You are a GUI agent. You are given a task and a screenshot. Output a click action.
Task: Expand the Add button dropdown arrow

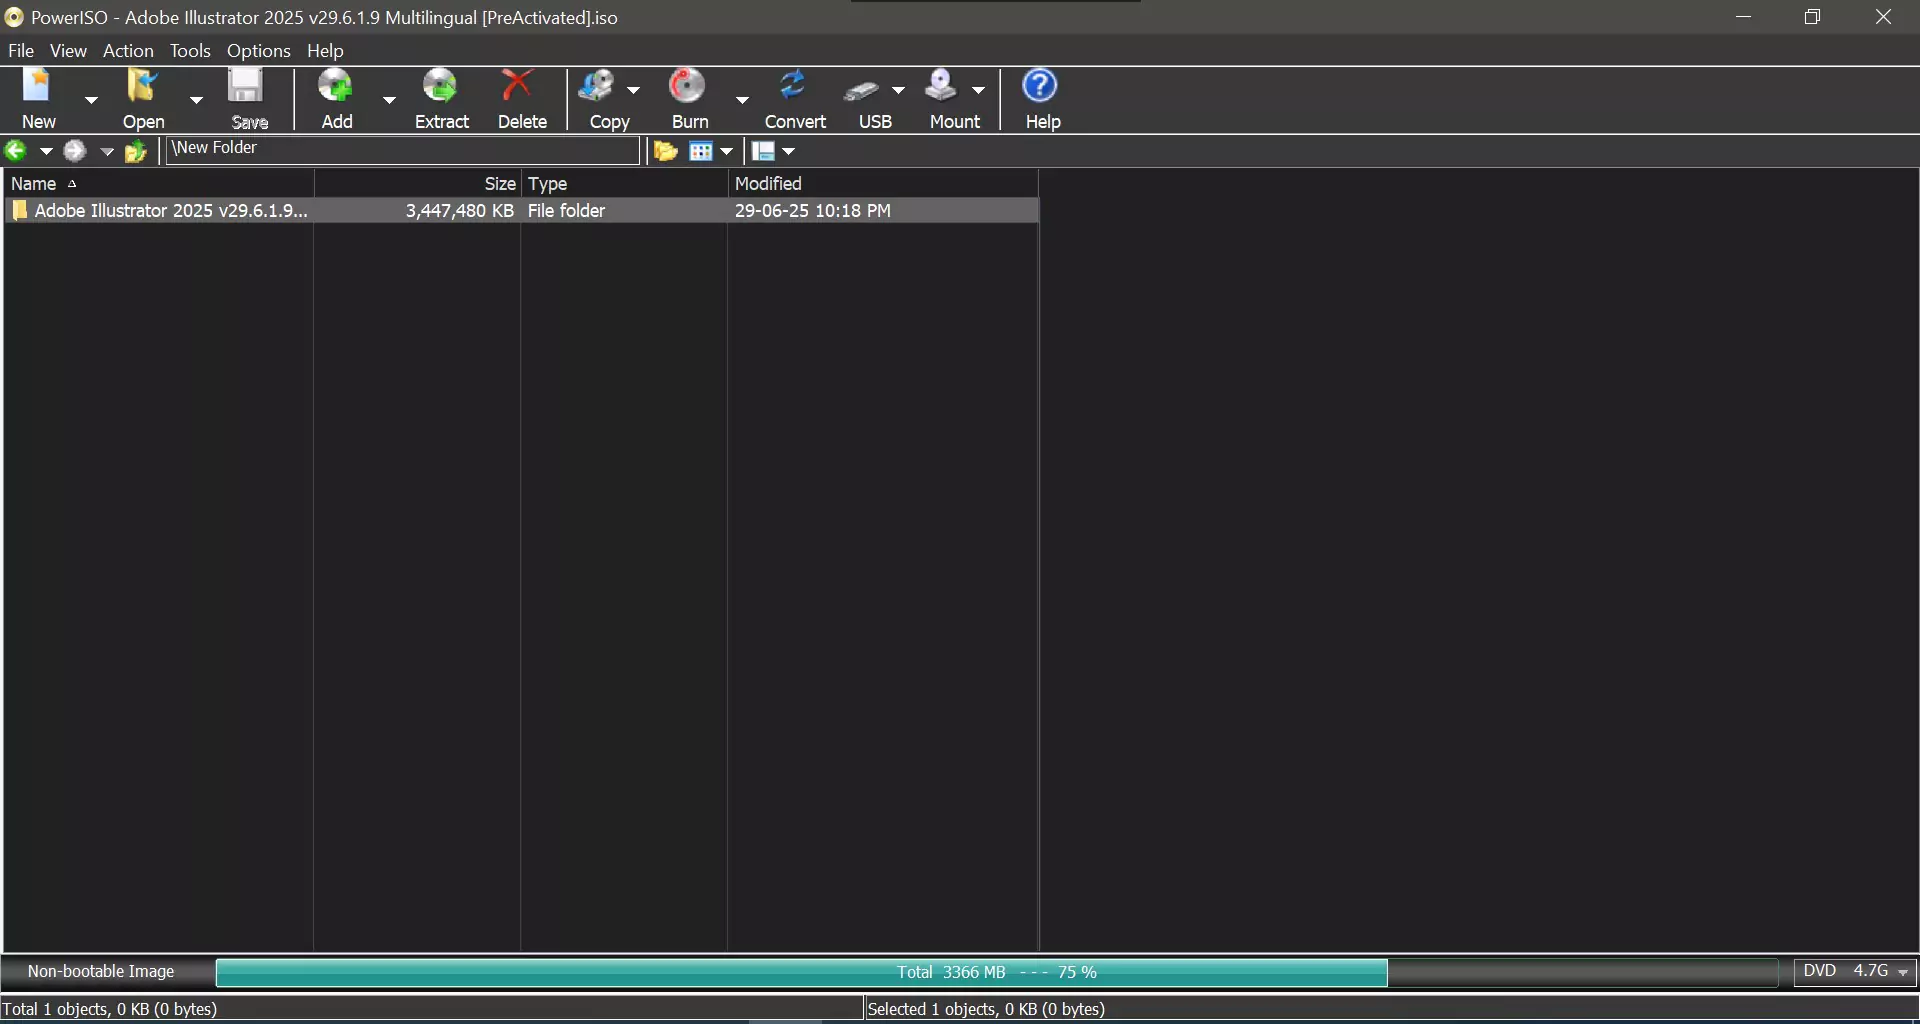coord(389,100)
